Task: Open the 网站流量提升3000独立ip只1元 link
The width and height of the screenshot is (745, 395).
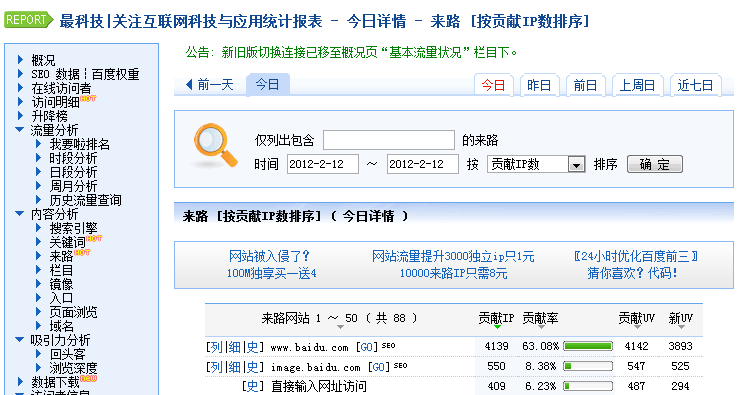Action: click(453, 256)
